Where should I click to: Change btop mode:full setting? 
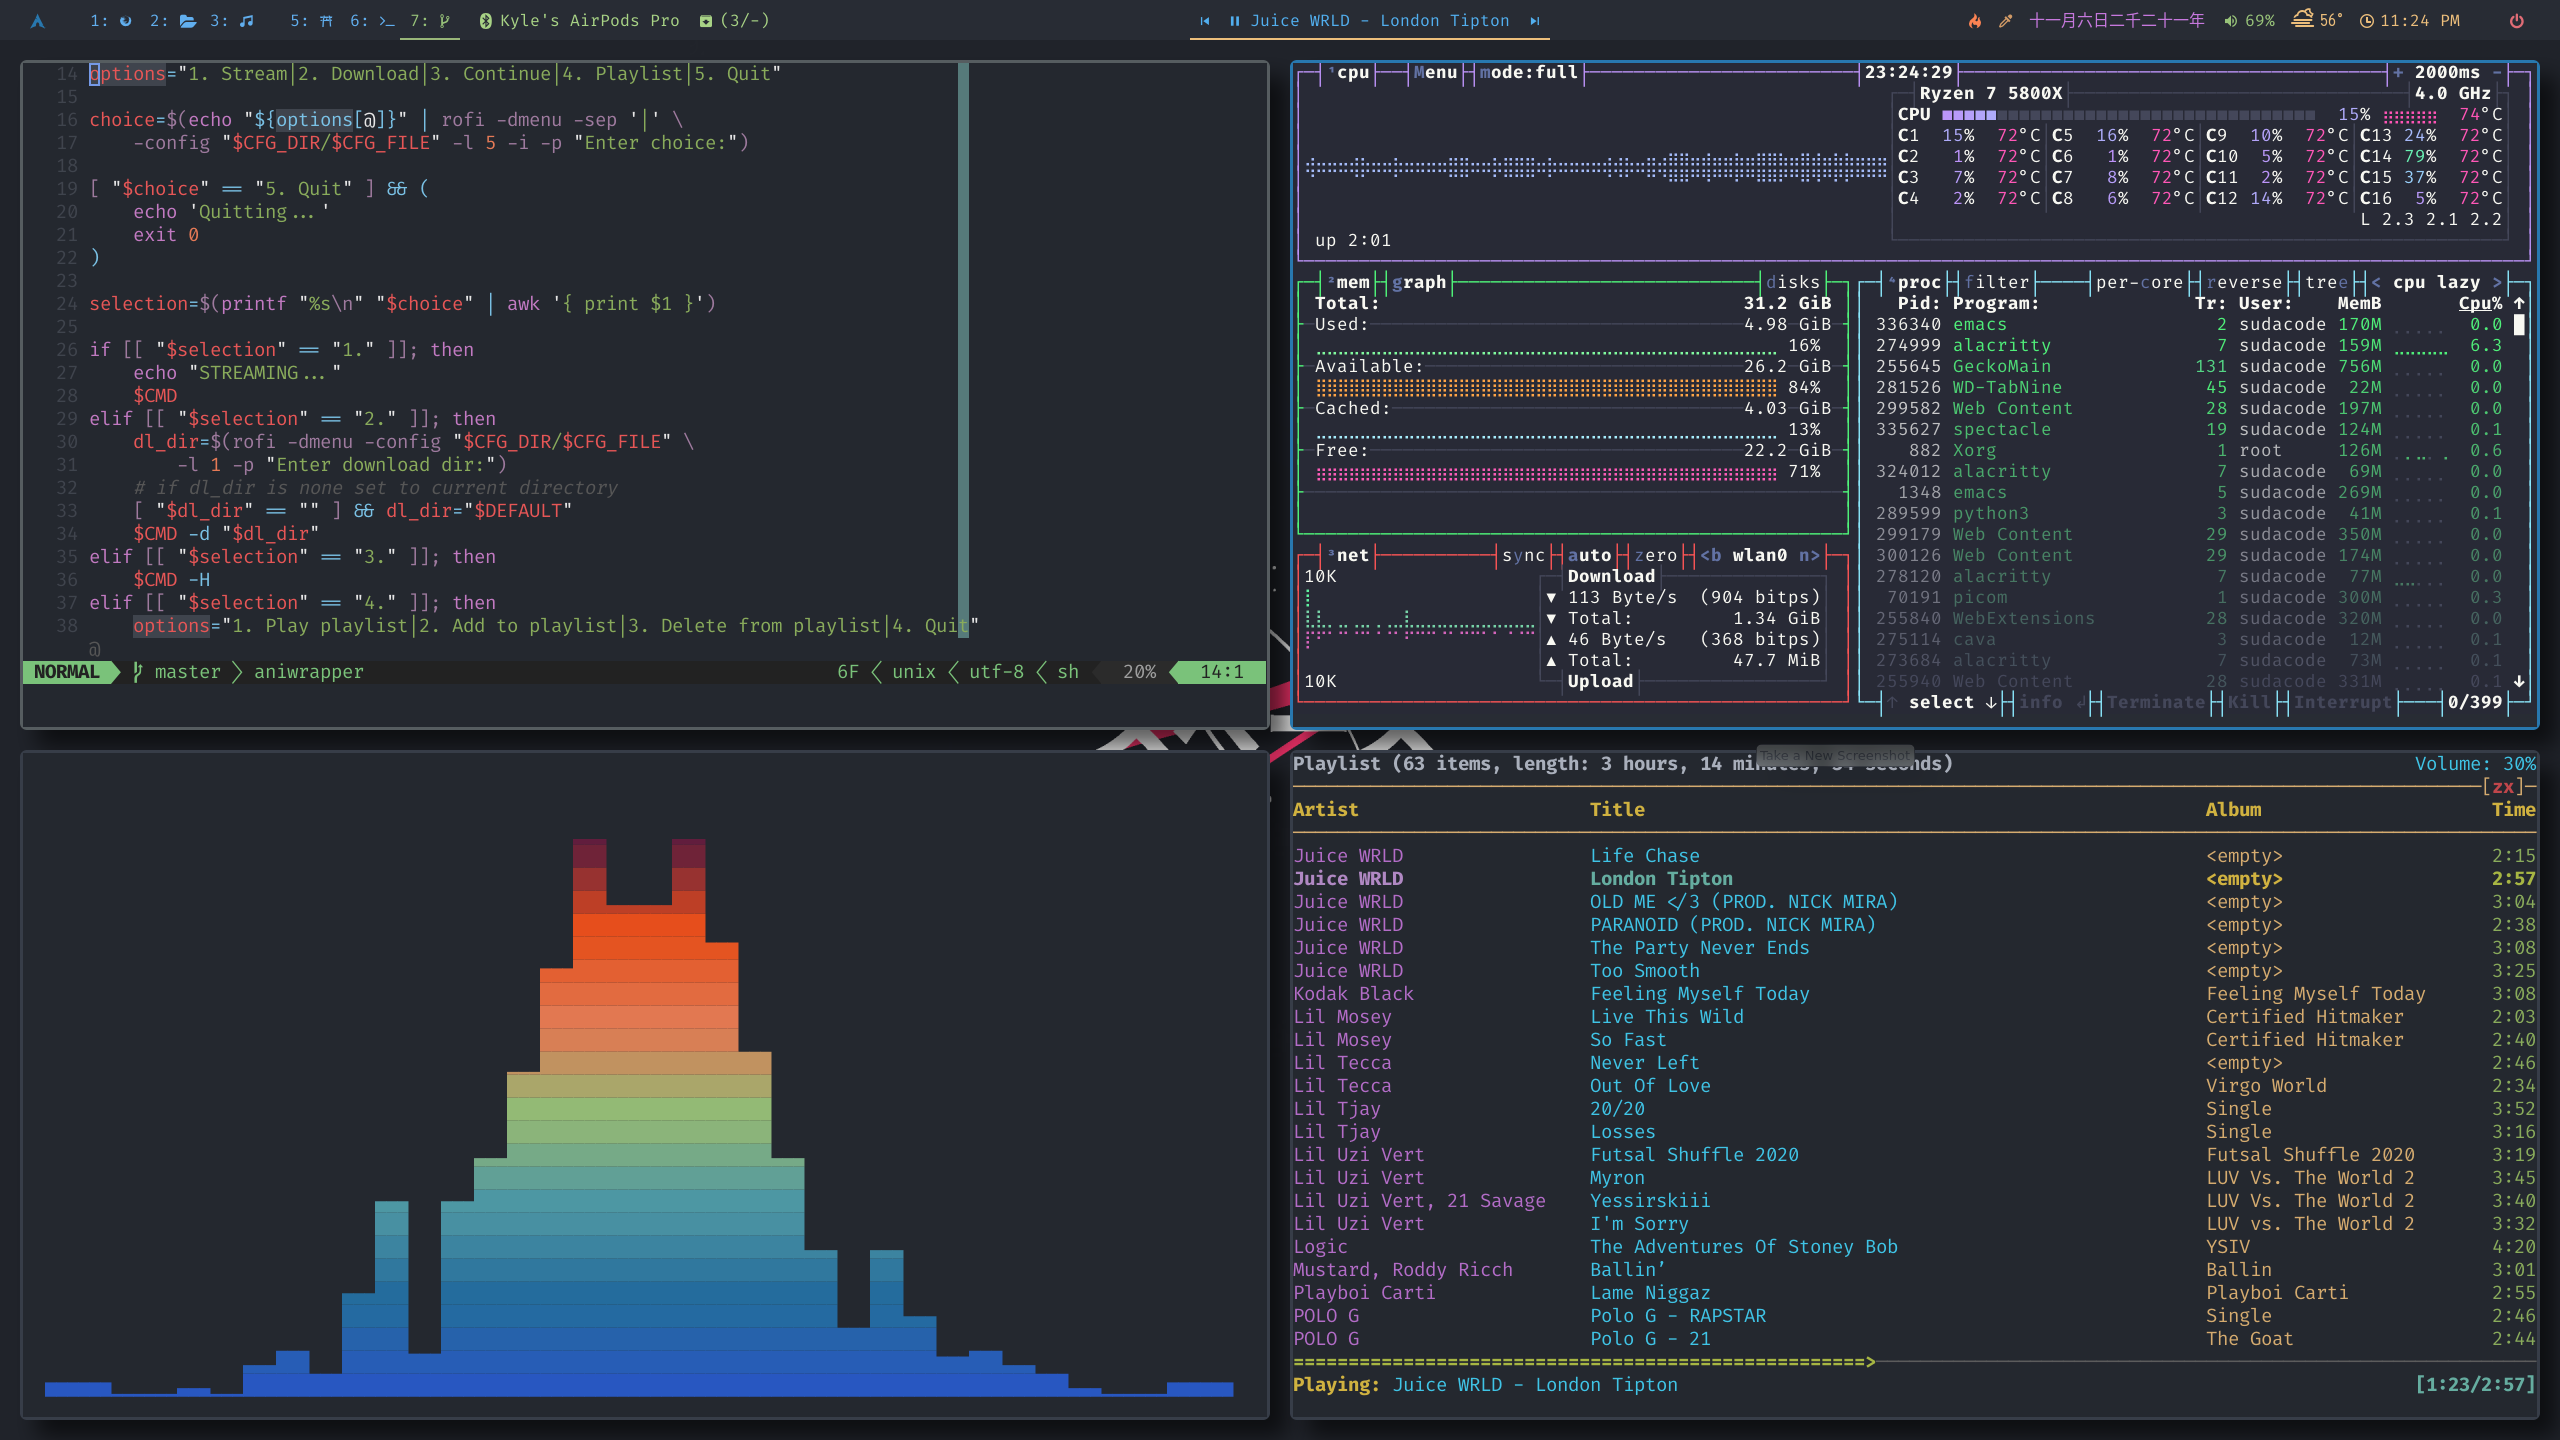[1528, 72]
